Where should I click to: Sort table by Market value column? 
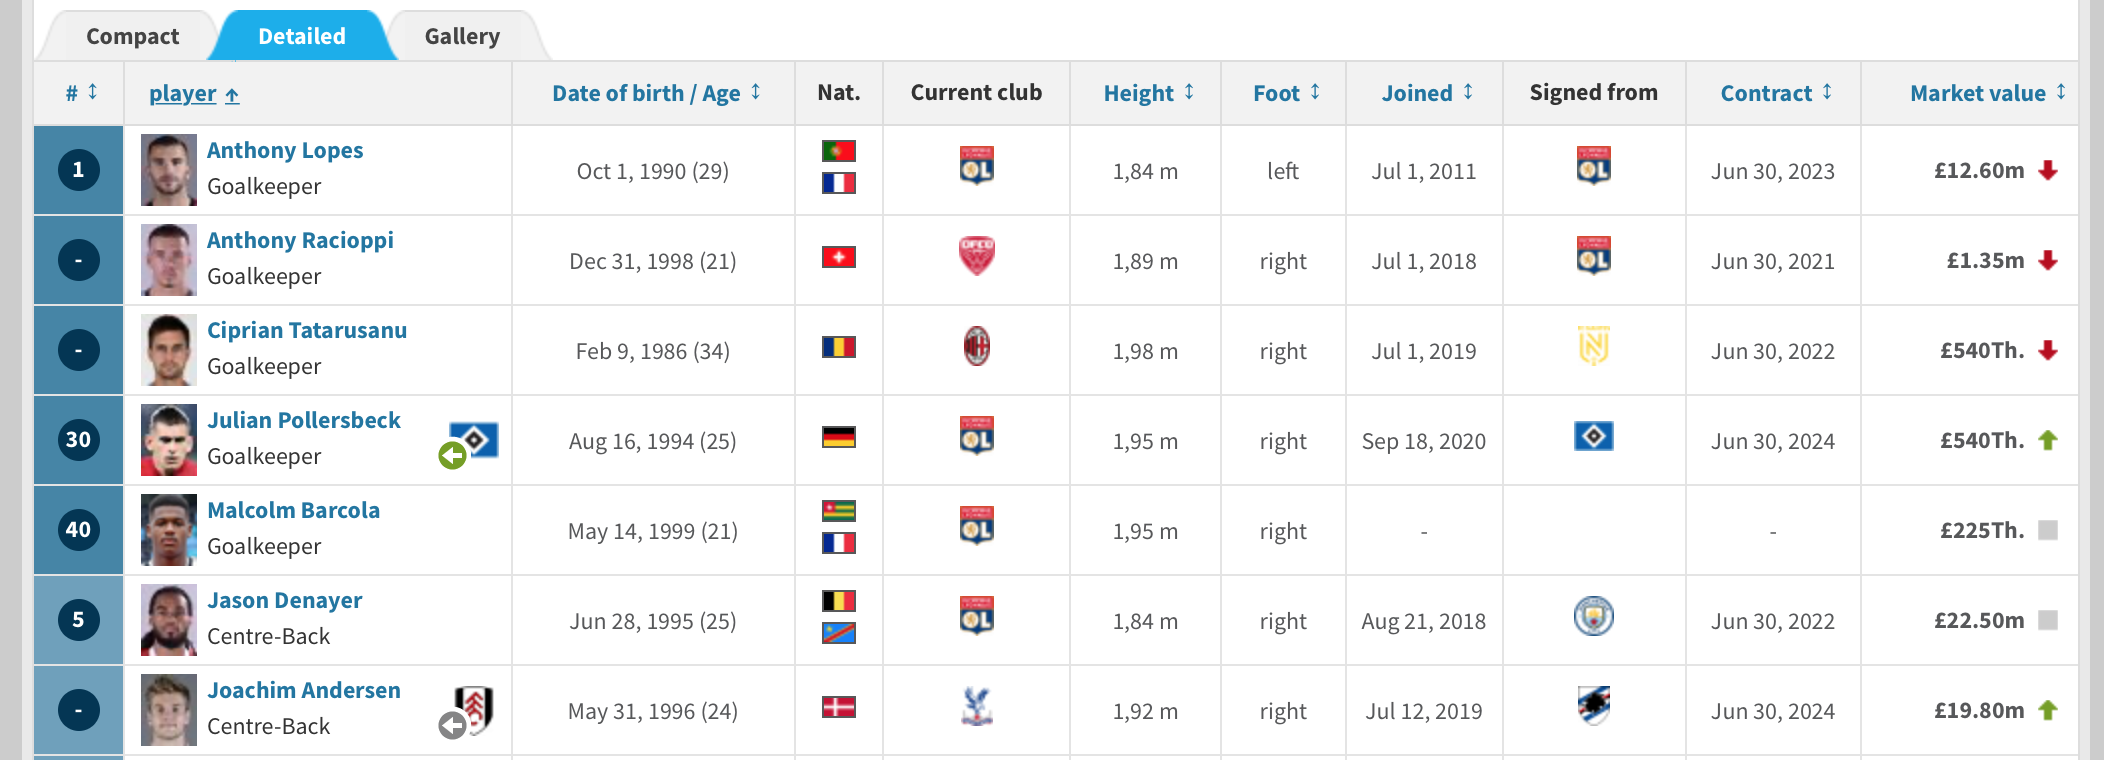click(x=1987, y=93)
